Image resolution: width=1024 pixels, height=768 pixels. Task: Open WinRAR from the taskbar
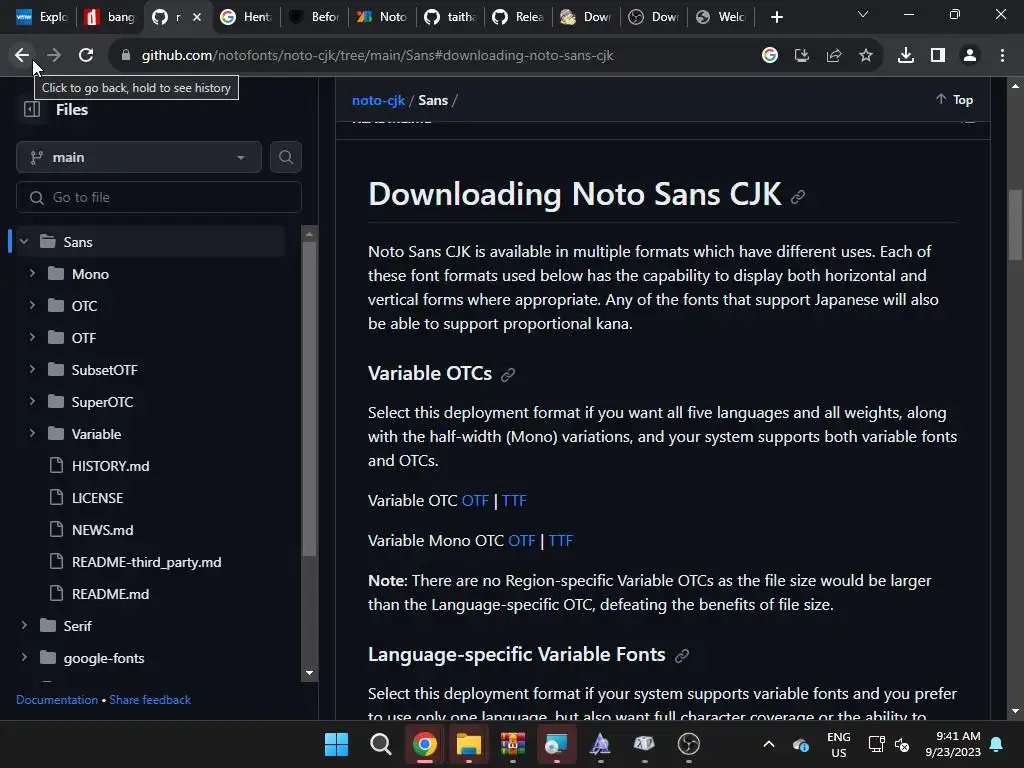tap(513, 744)
